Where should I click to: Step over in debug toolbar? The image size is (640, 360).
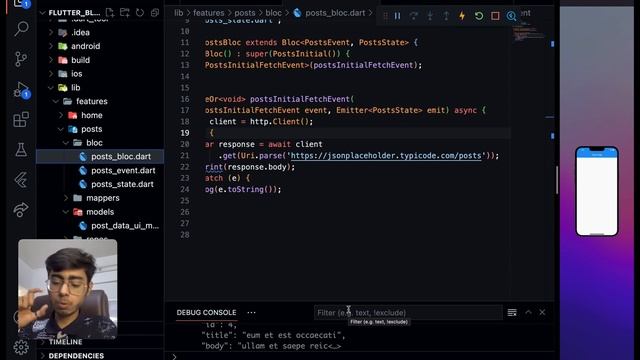tap(413, 16)
